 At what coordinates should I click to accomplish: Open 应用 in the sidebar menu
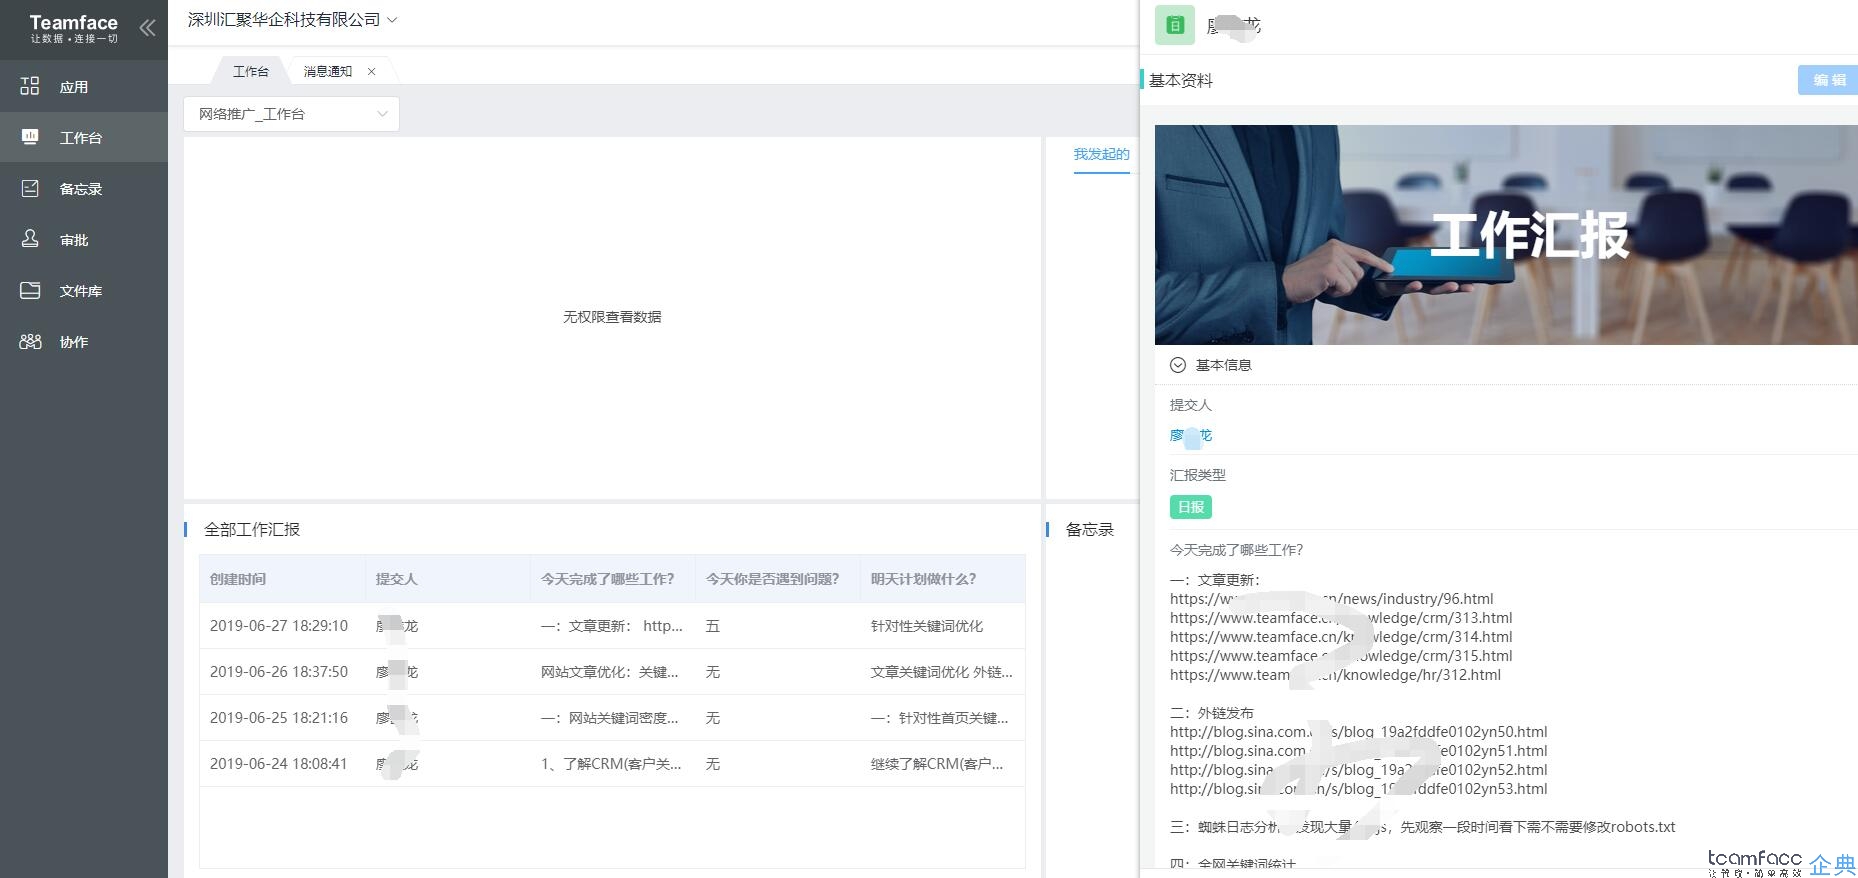click(x=84, y=86)
